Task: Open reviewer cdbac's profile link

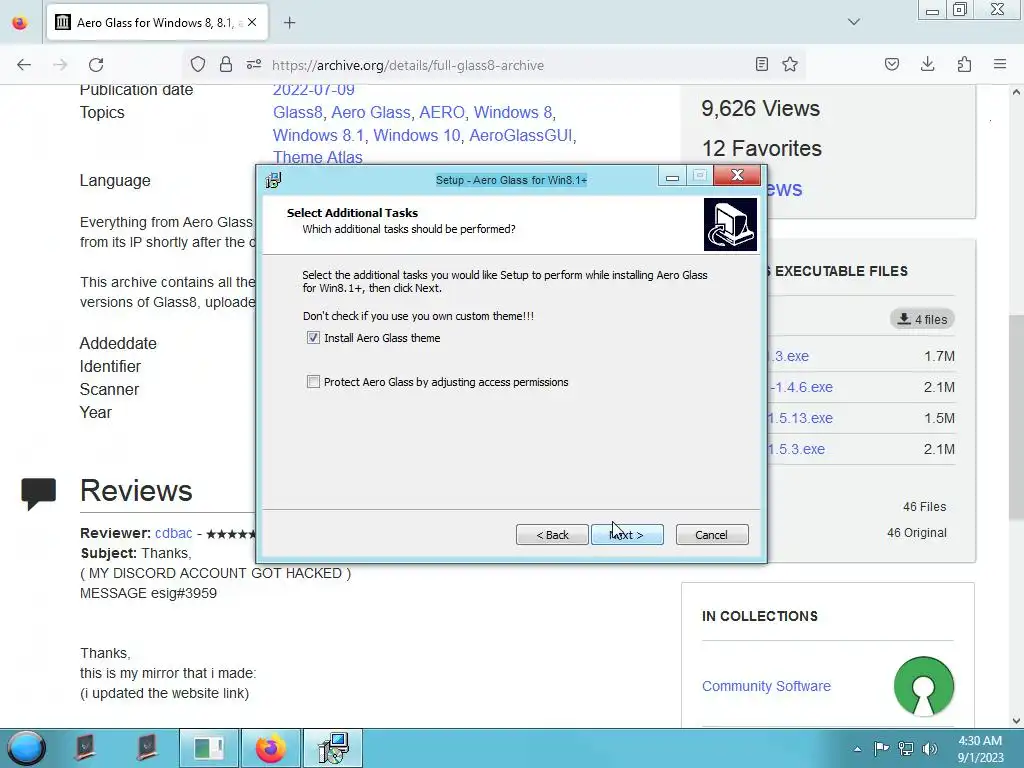Action: click(x=174, y=533)
